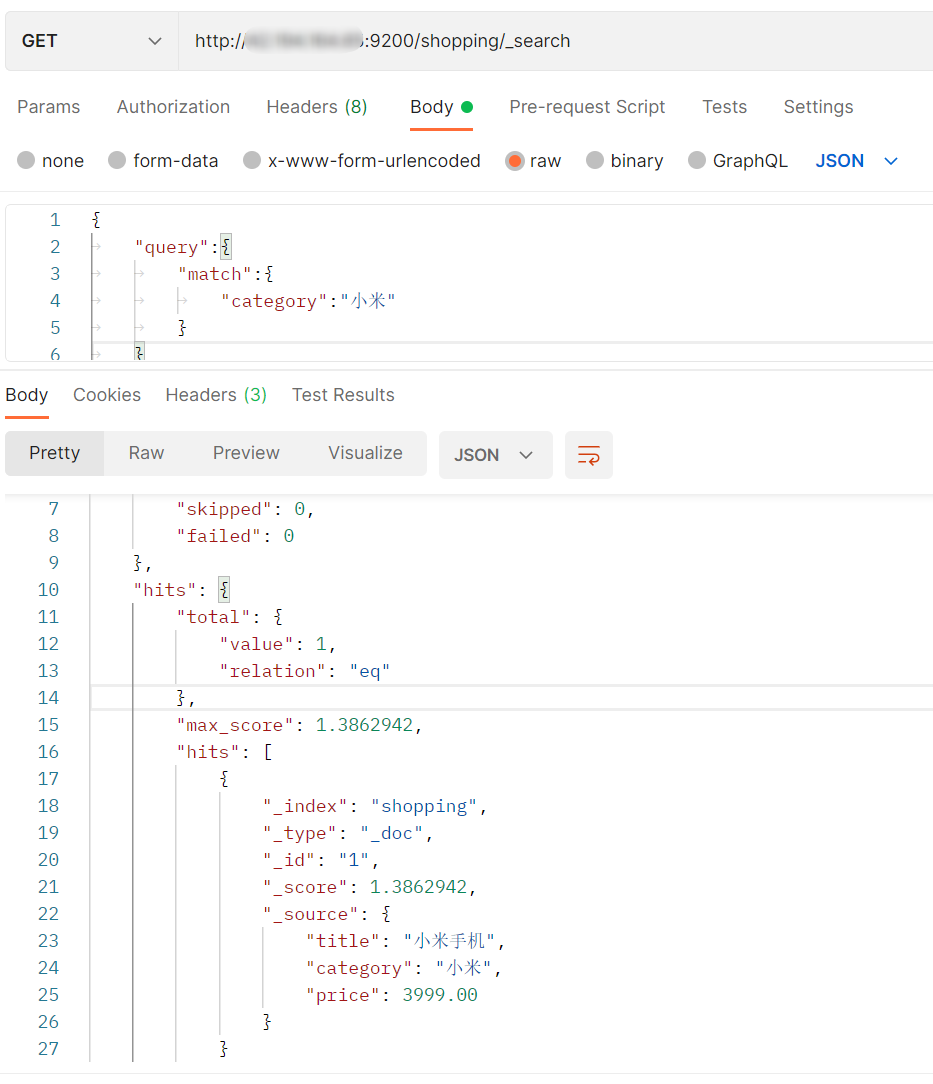This screenshot has height=1084, width=933.
Task: Click the request URL input field
Action: tap(550, 41)
